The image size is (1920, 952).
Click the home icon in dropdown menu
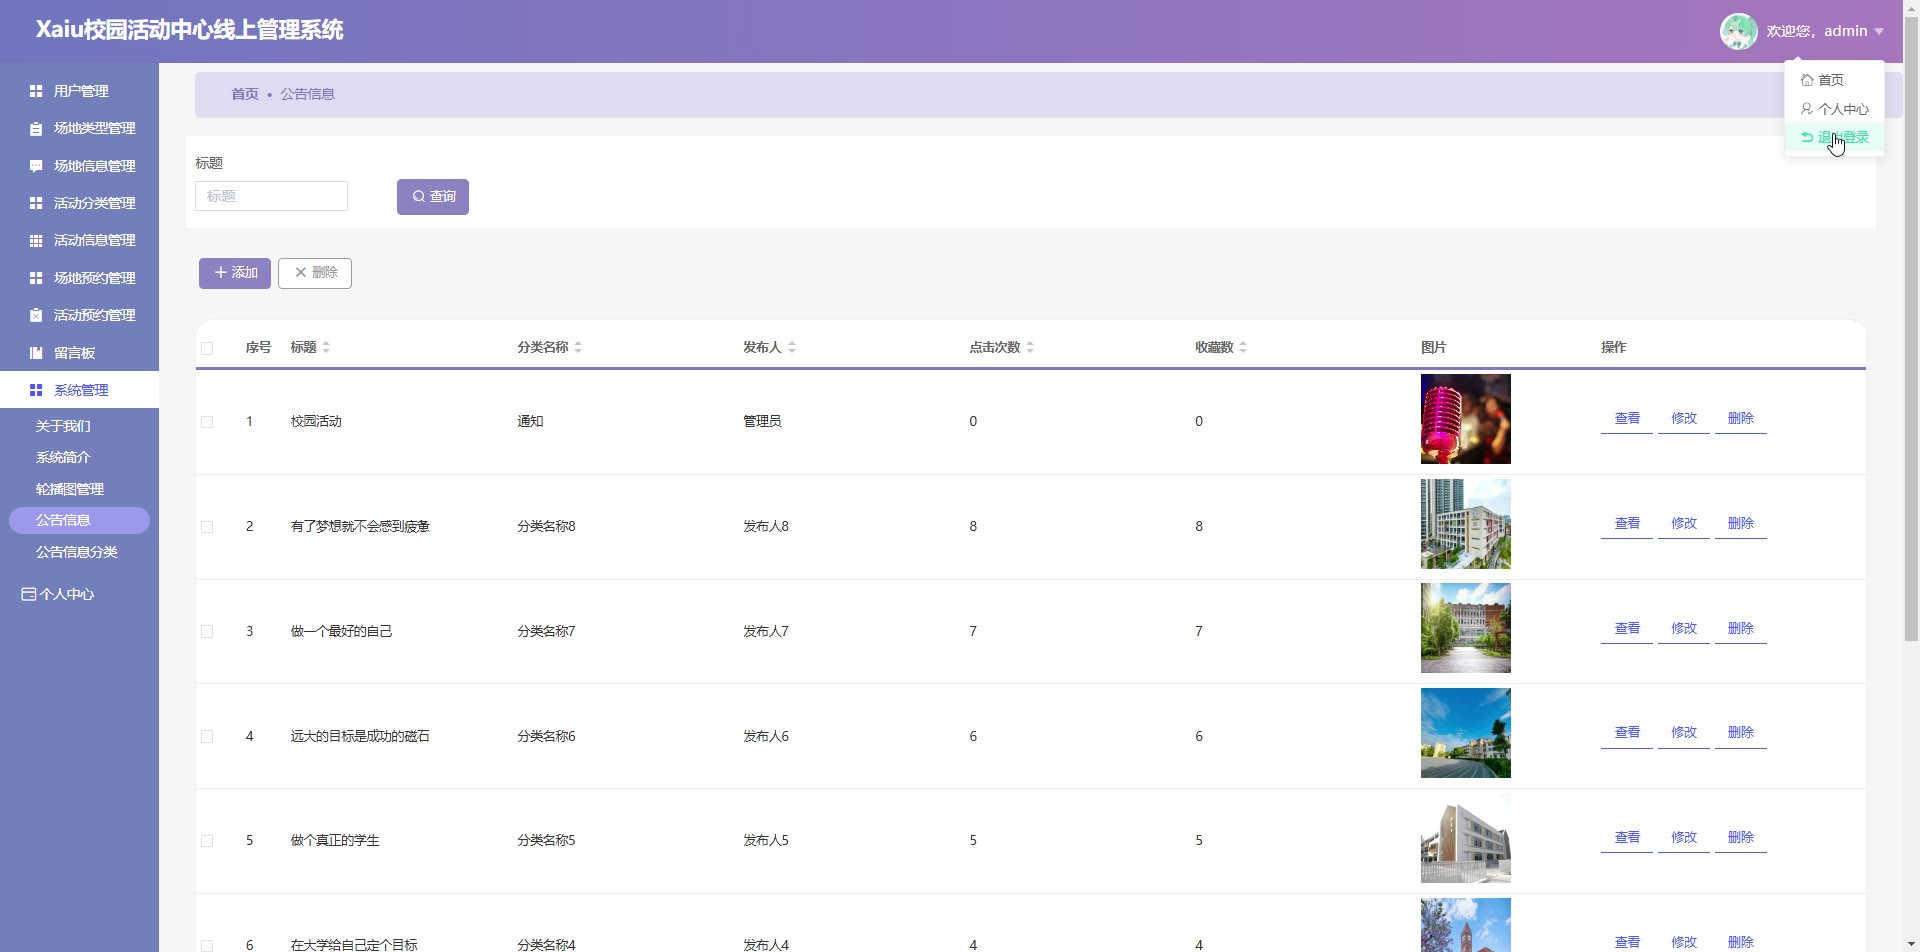[x=1807, y=80]
